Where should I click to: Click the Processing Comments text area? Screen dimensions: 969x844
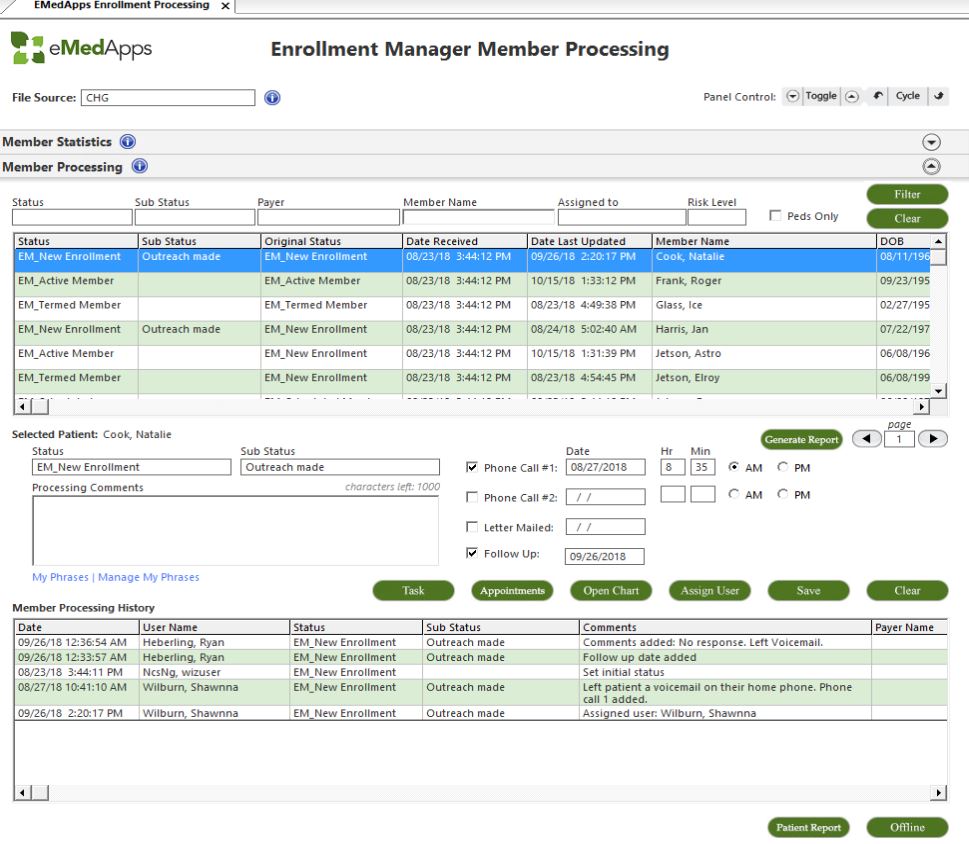(x=235, y=531)
